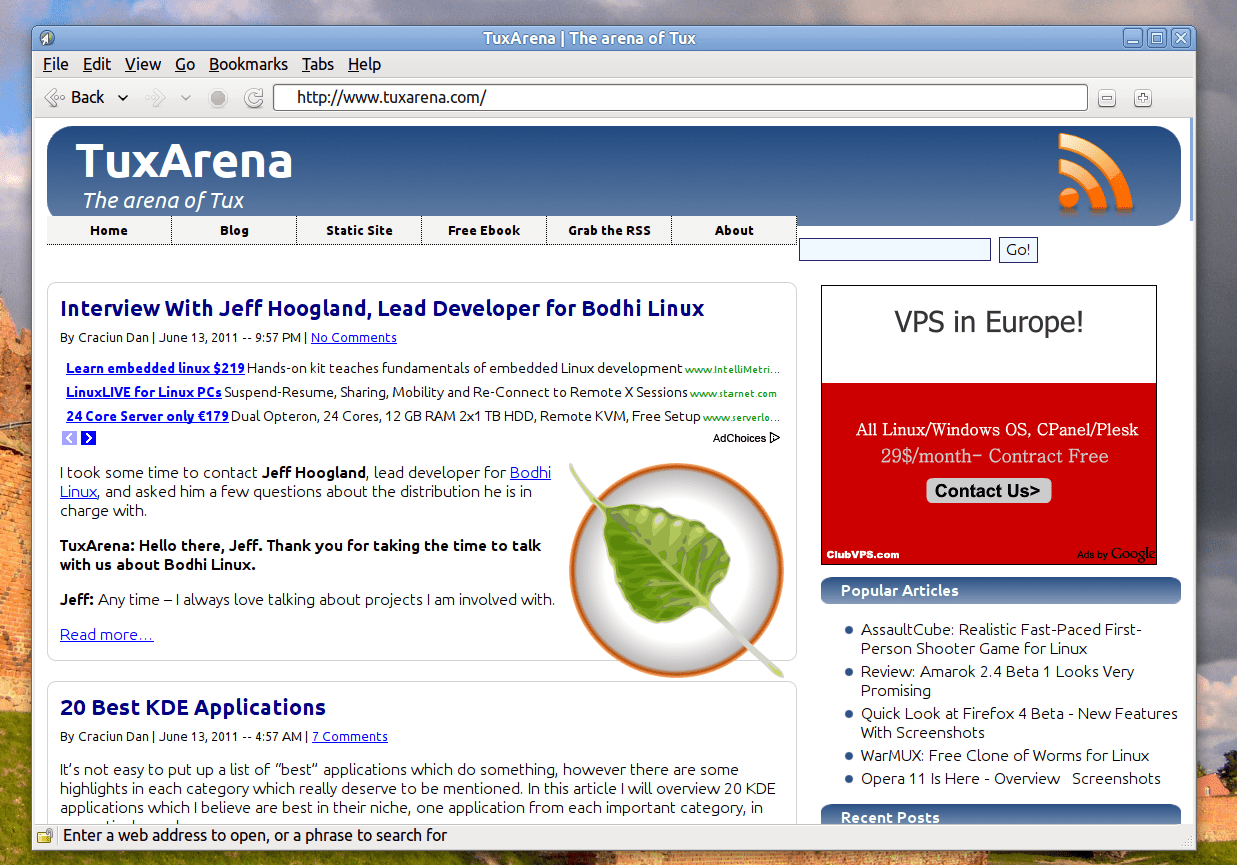Open the No Comments link
Image resolution: width=1237 pixels, height=865 pixels.
coord(354,338)
